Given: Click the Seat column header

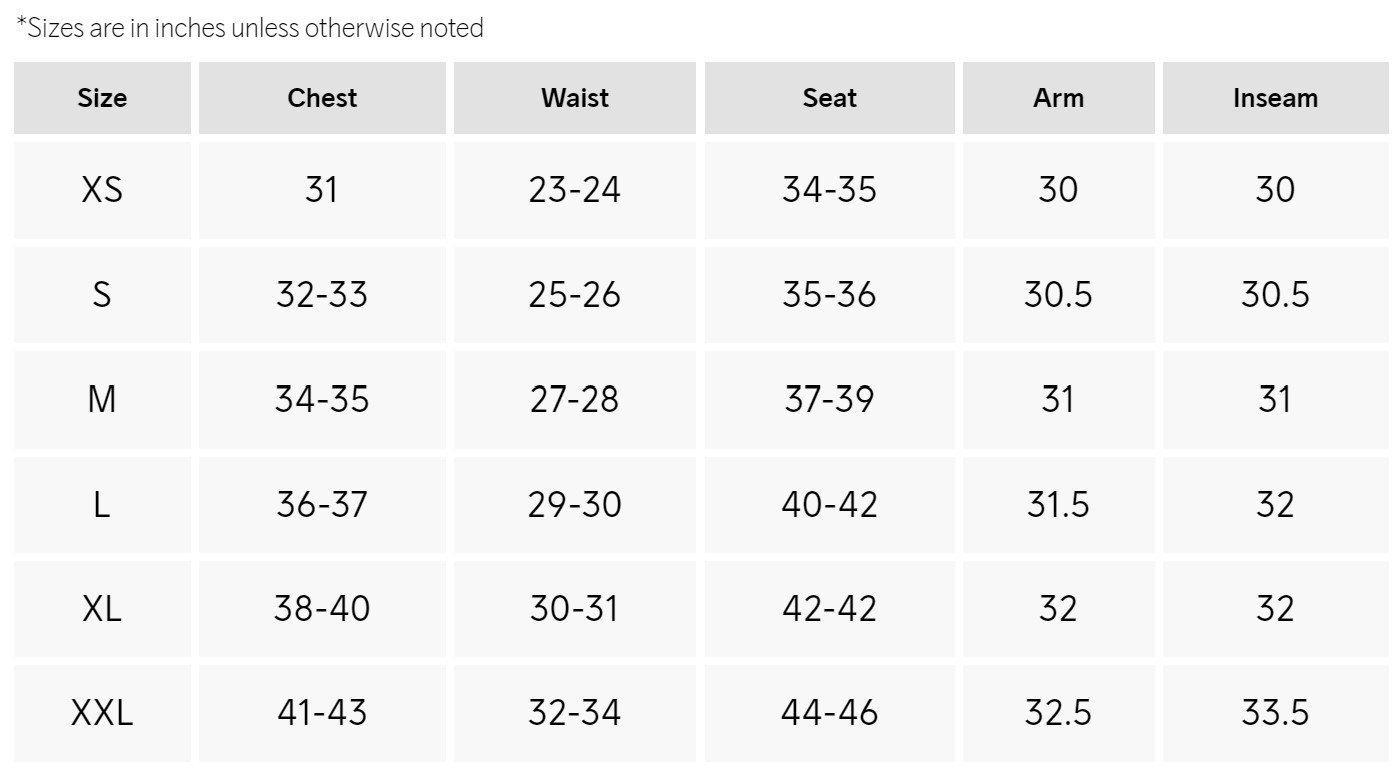Looking at the screenshot, I should pyautogui.click(x=829, y=98).
